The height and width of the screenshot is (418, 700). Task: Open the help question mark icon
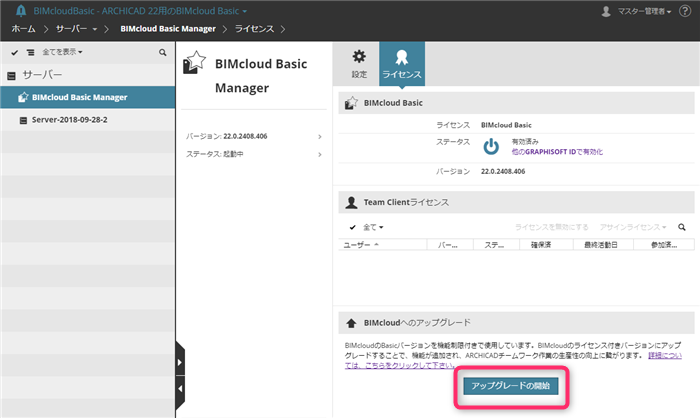tap(685, 11)
